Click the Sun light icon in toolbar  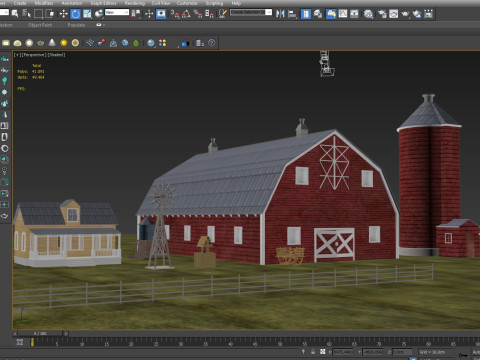pyautogui.click(x=64, y=43)
